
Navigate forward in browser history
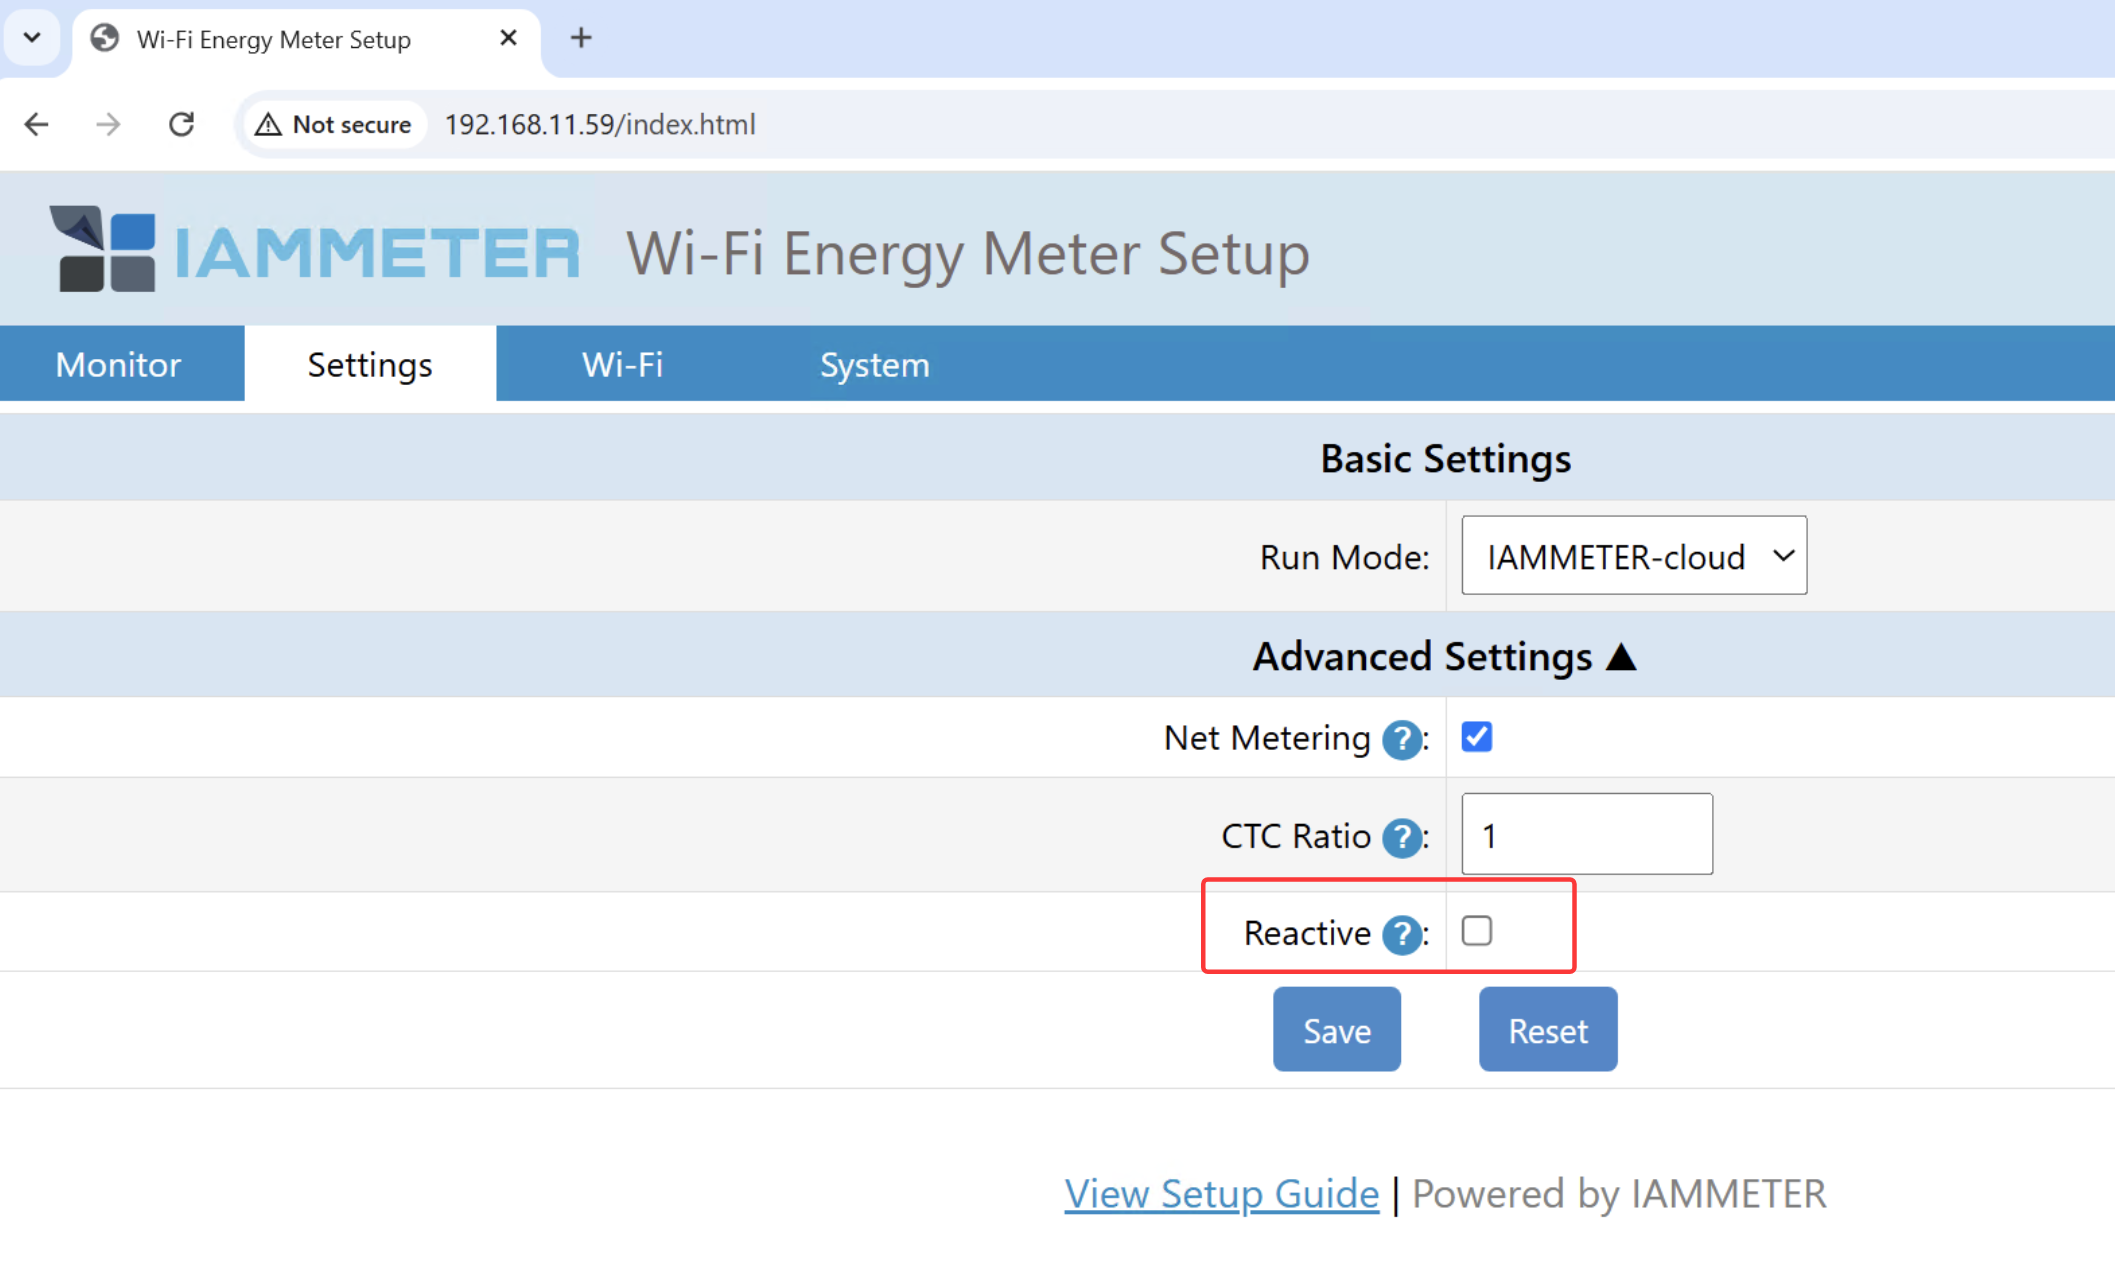point(108,124)
